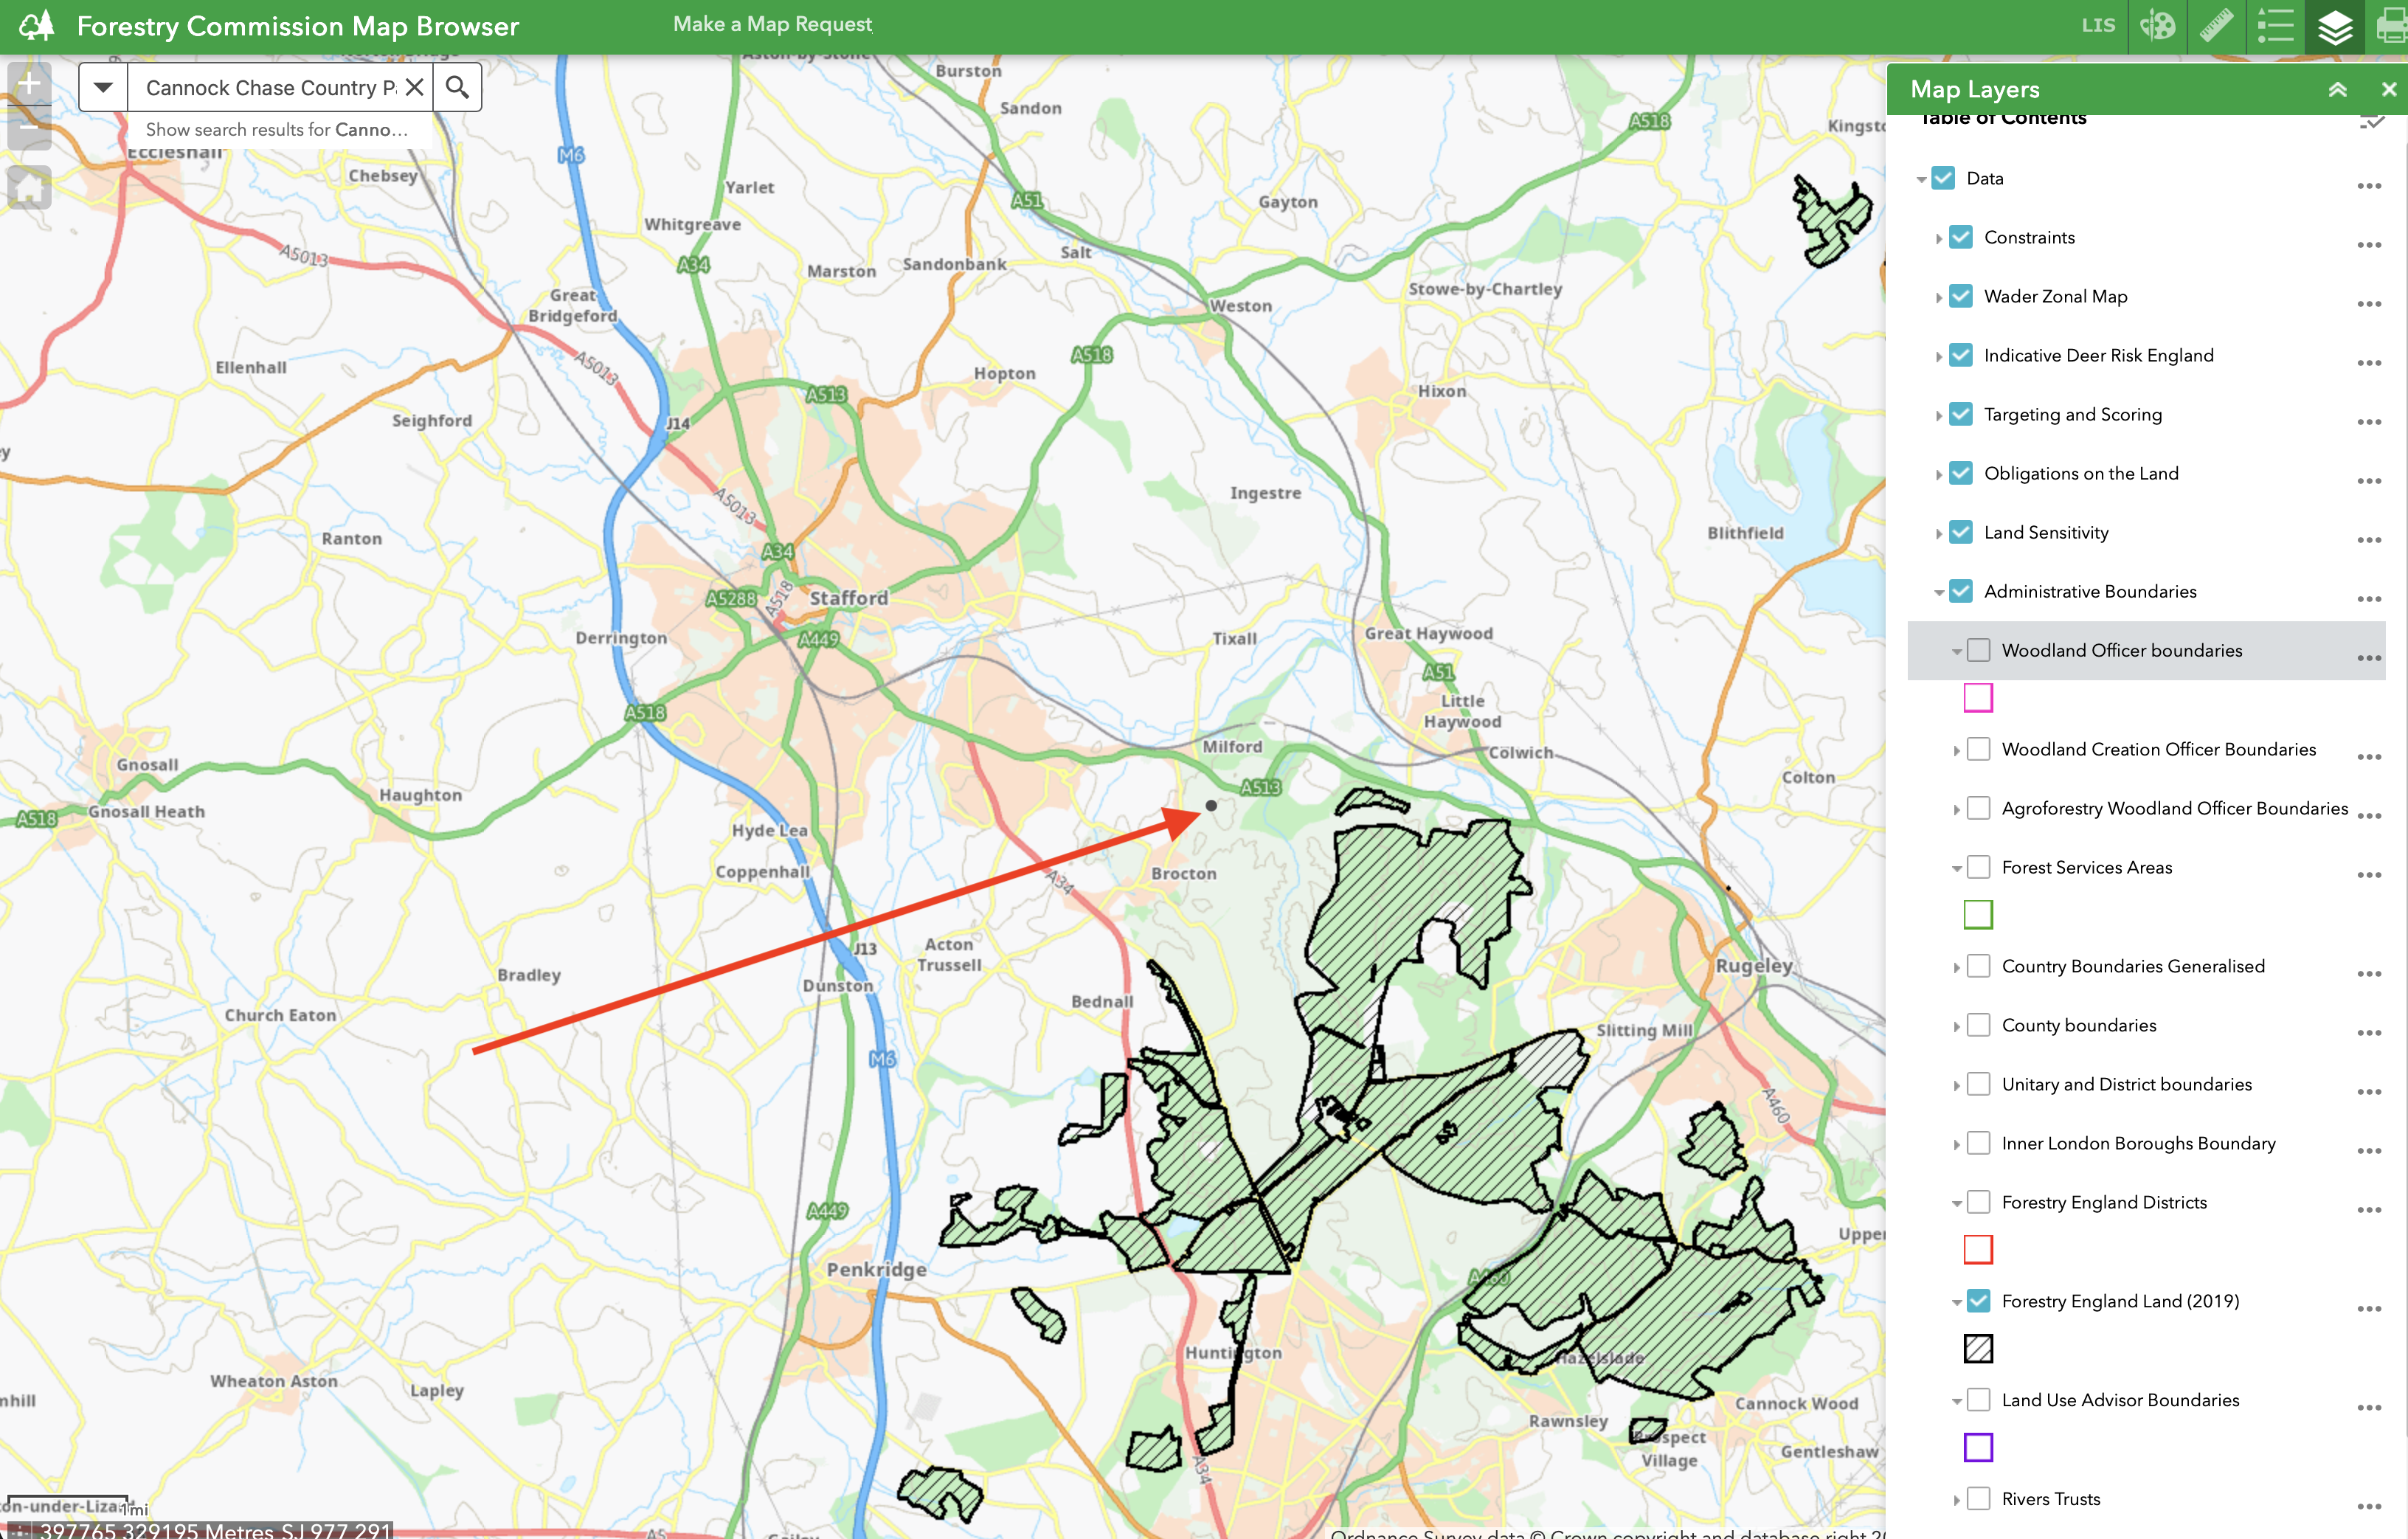Collapse Land Use Advisor Boundaries legend
This screenshot has height=1539, width=2408.
(1956, 1402)
